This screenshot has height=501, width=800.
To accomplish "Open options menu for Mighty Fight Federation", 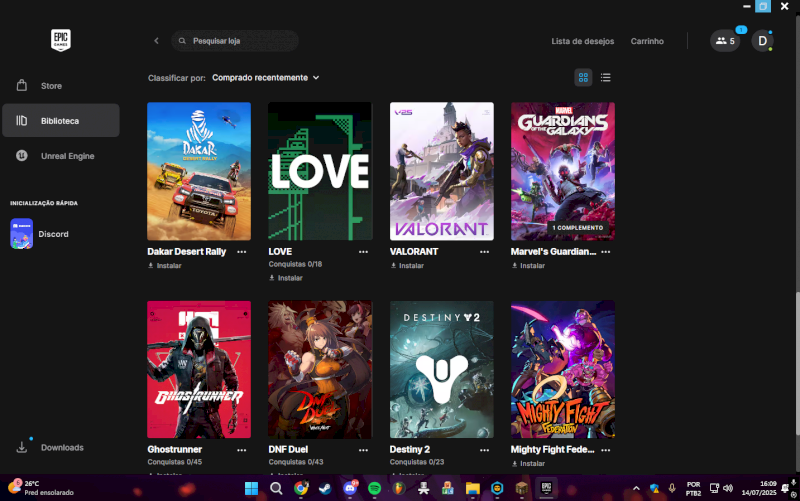I will 606,450.
